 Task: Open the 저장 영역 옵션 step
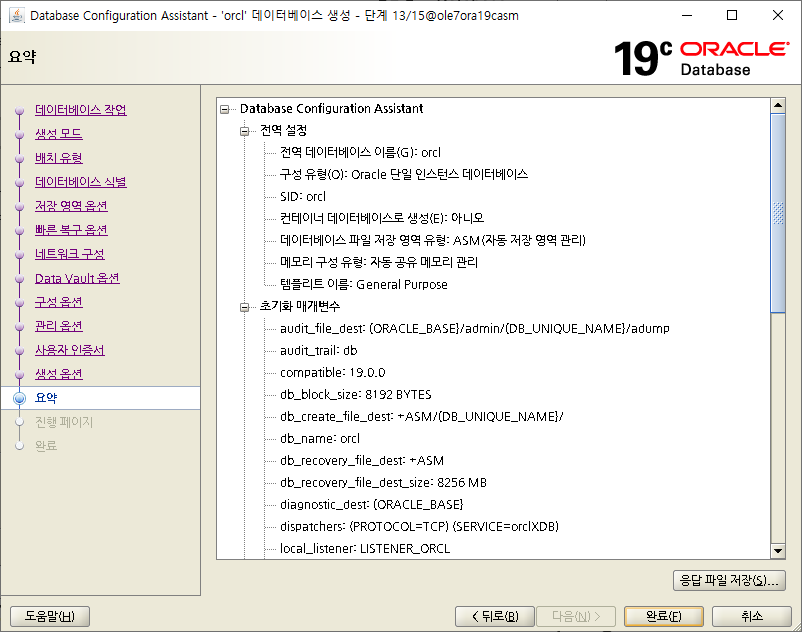(71, 206)
